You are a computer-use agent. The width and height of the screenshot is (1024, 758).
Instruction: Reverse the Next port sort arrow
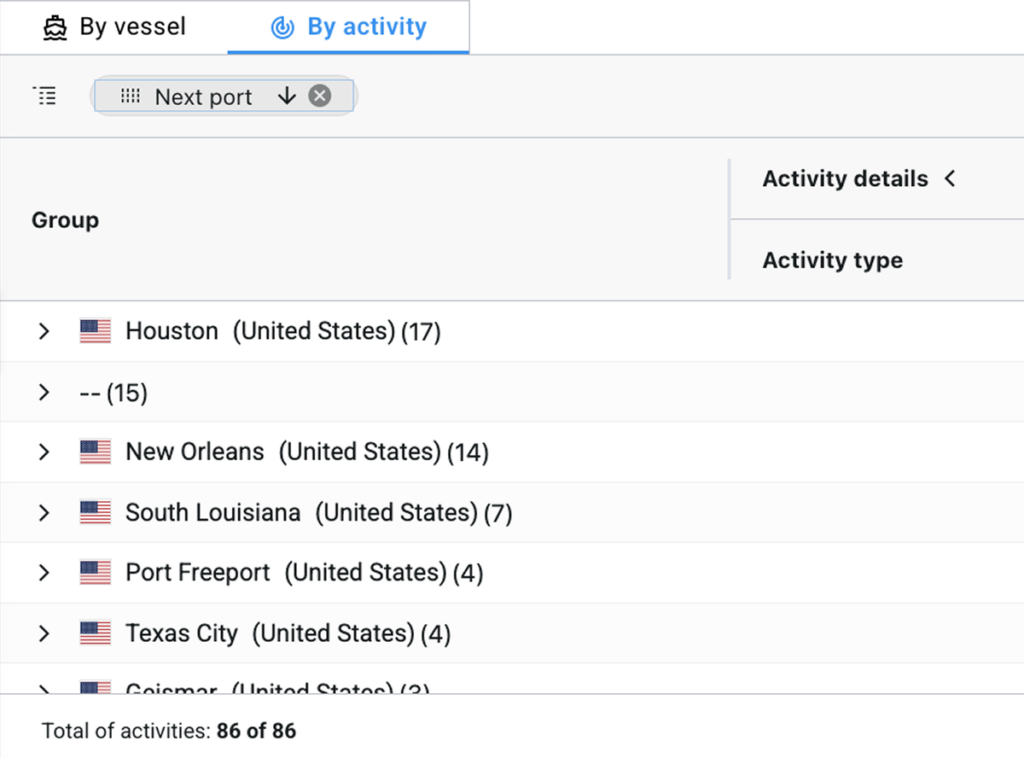(287, 96)
